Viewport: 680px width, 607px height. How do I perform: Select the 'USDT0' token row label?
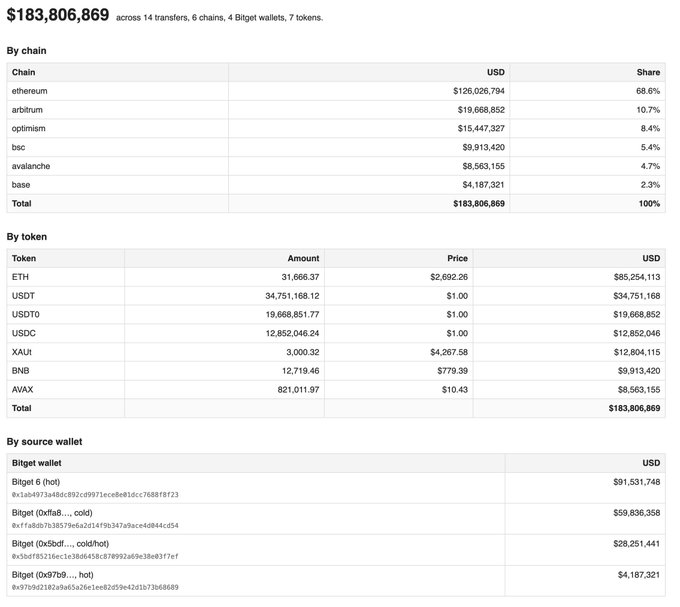coord(26,314)
